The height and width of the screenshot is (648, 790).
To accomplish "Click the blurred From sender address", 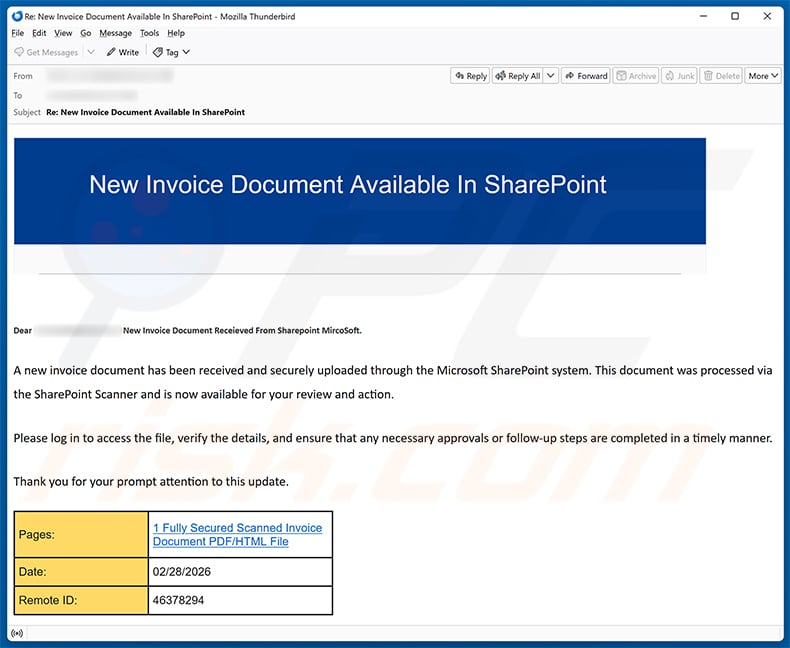I will (110, 76).
